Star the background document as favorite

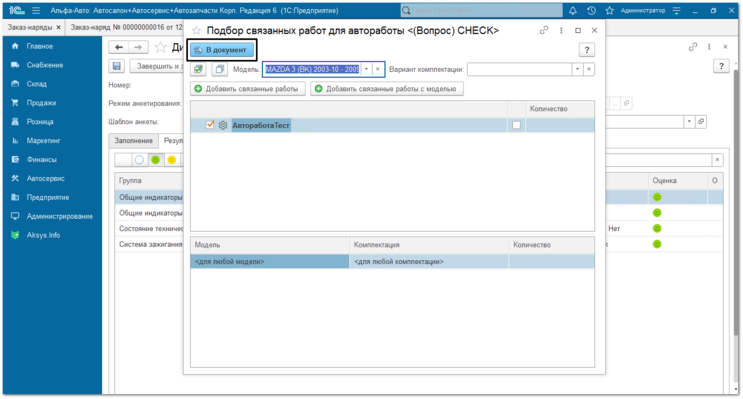point(161,47)
